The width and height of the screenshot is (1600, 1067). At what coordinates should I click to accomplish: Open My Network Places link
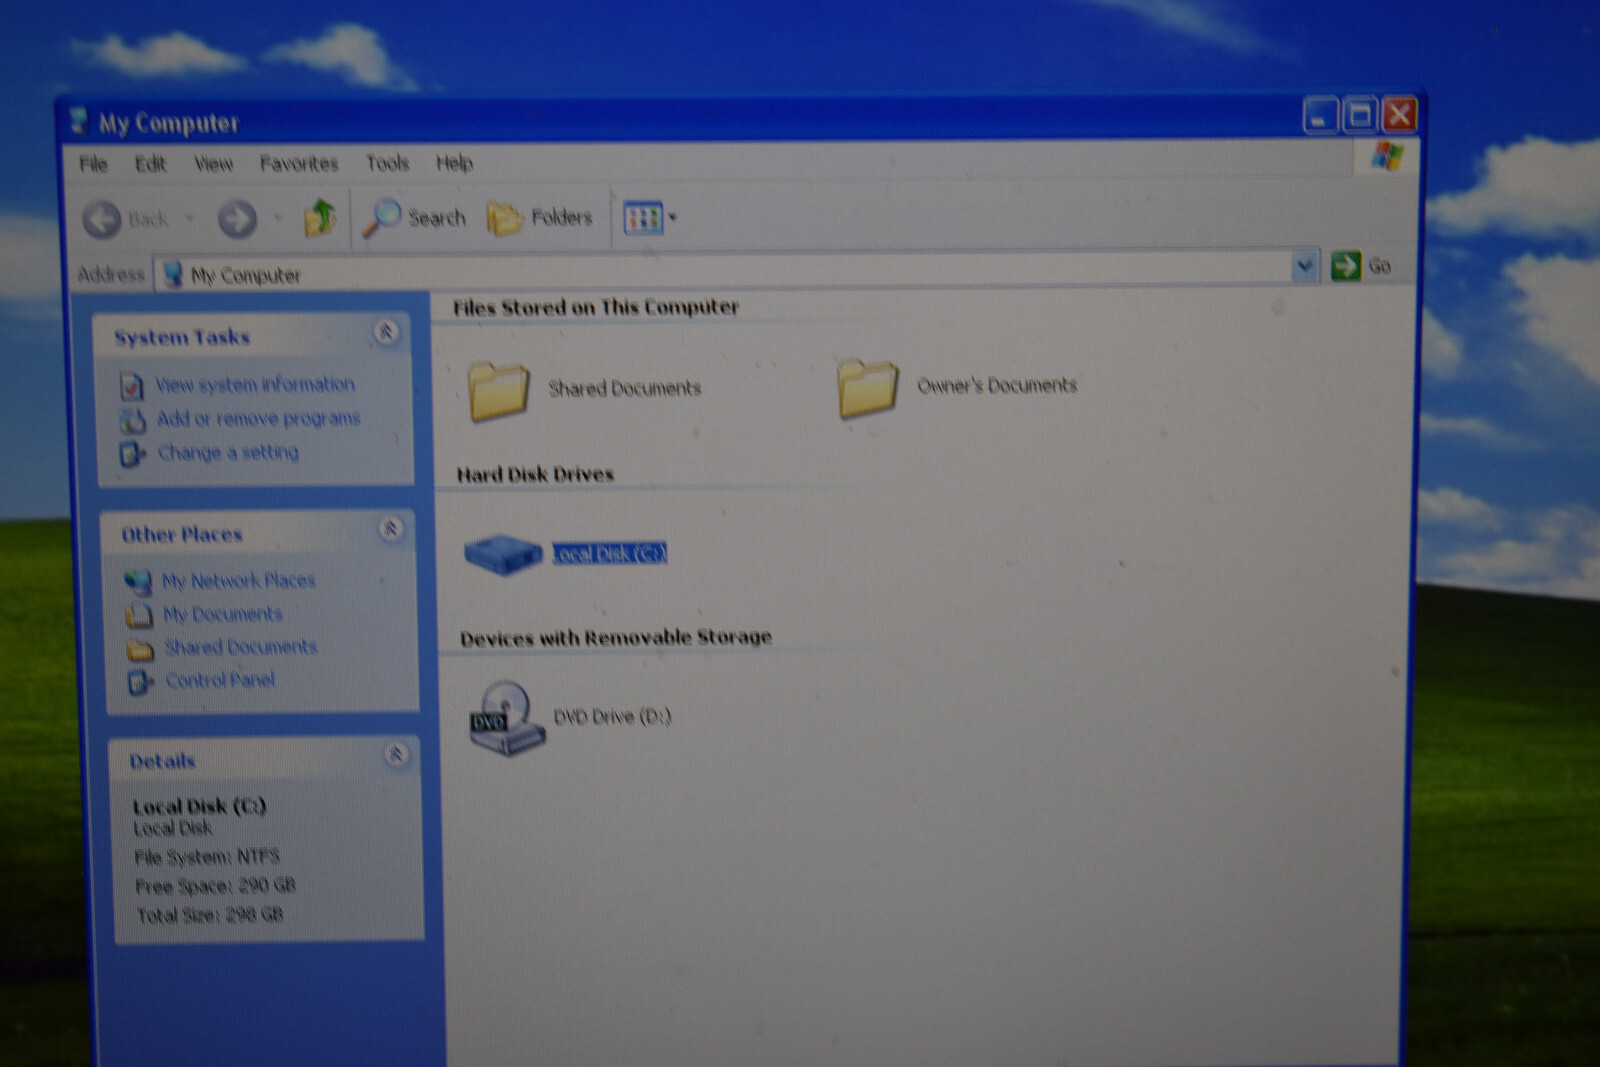[239, 580]
